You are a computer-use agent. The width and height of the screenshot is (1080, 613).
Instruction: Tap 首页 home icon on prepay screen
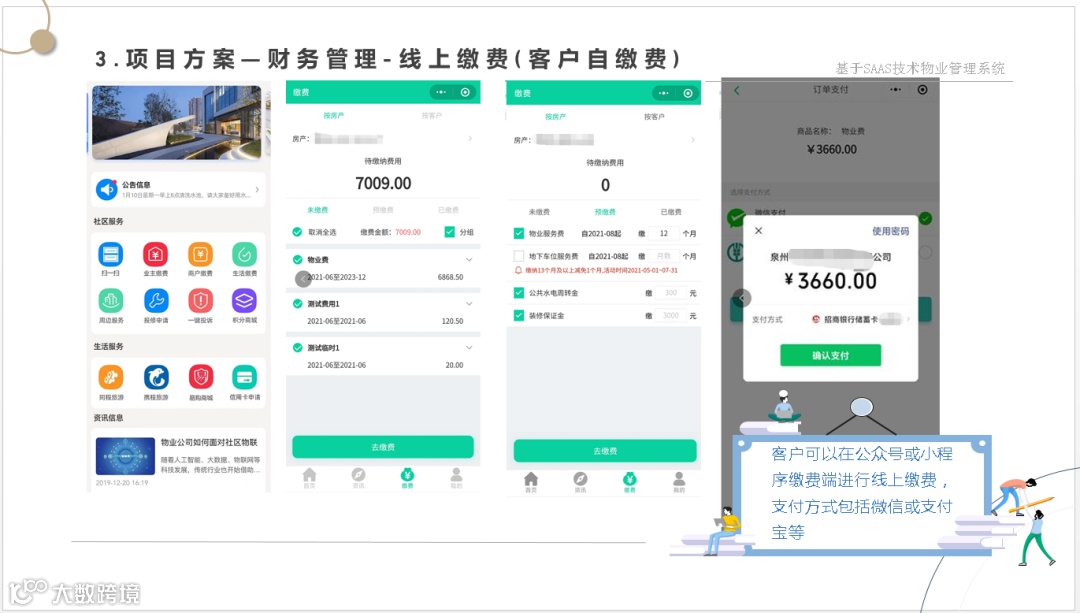tap(531, 479)
